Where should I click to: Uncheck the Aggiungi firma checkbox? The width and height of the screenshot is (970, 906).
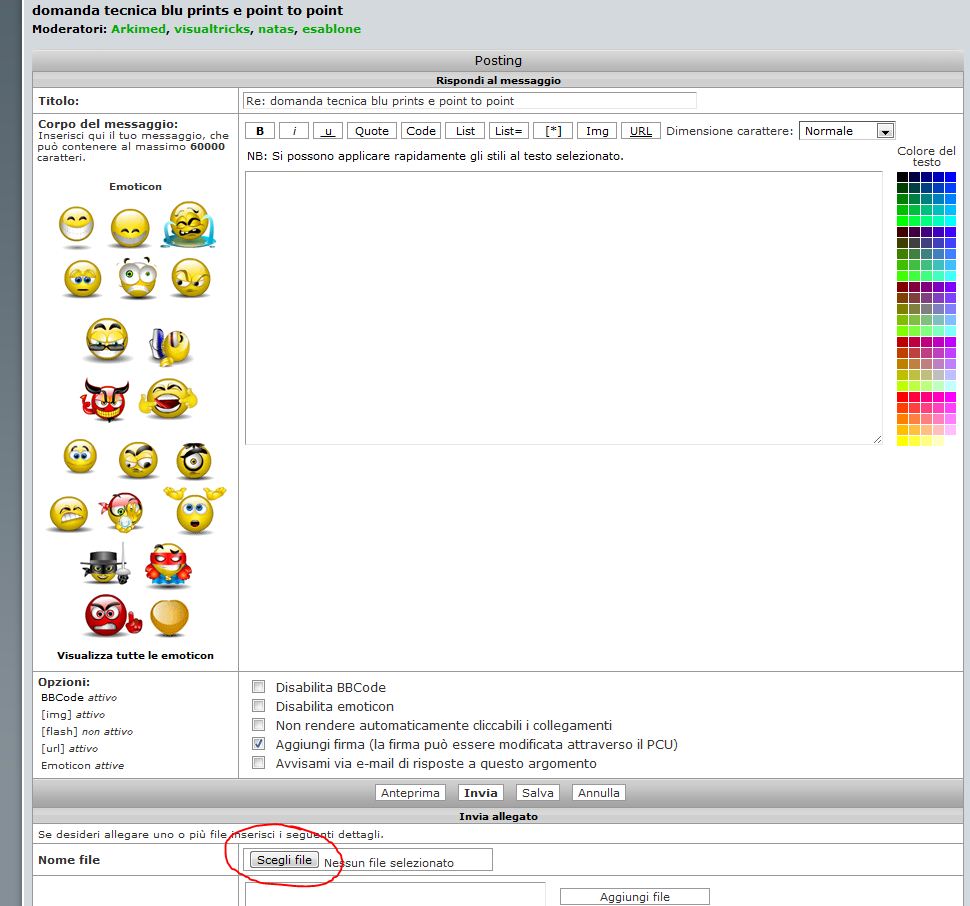click(259, 743)
